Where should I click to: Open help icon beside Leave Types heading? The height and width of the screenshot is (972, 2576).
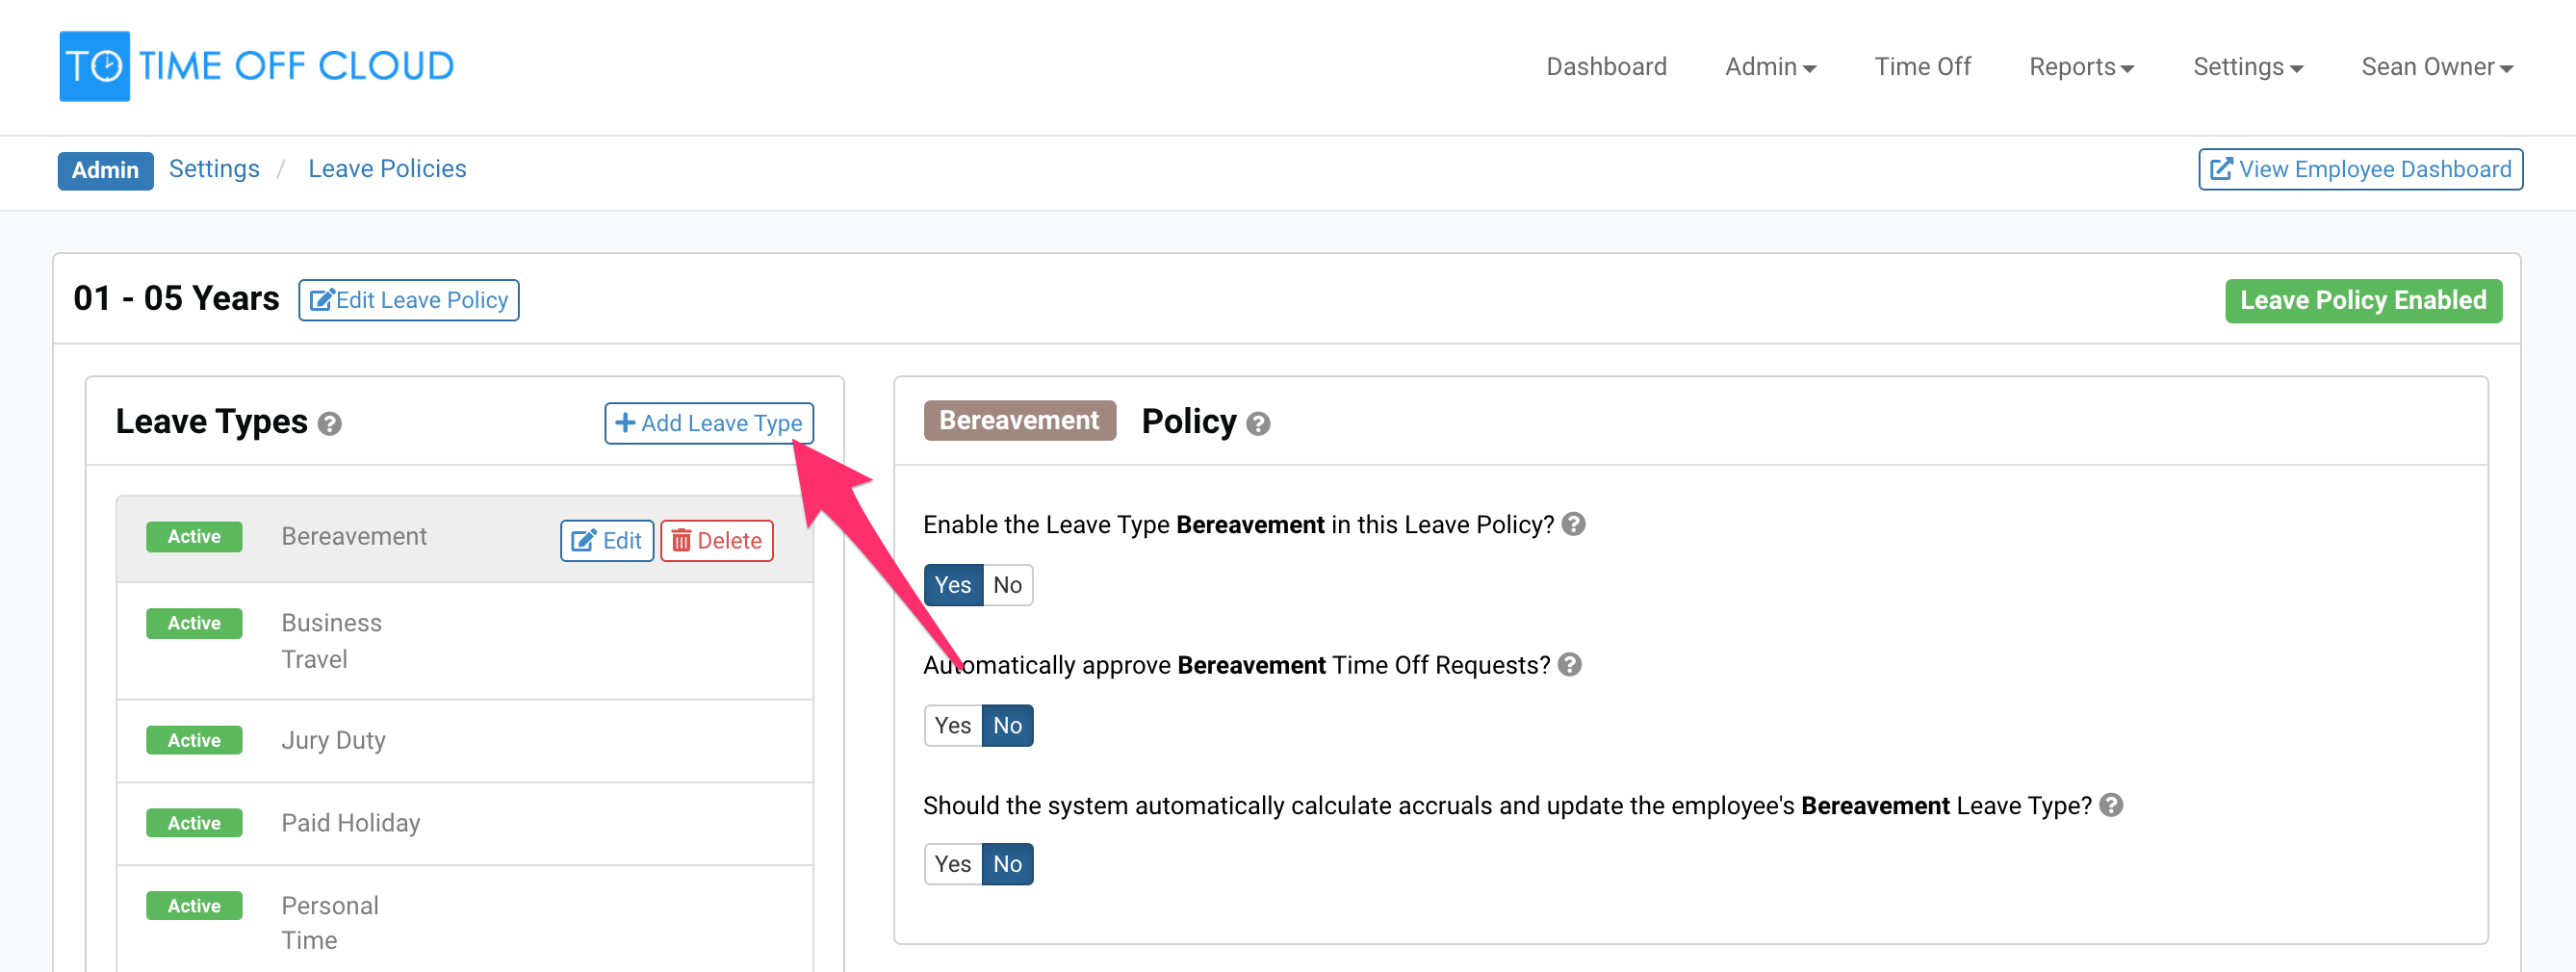pos(330,424)
